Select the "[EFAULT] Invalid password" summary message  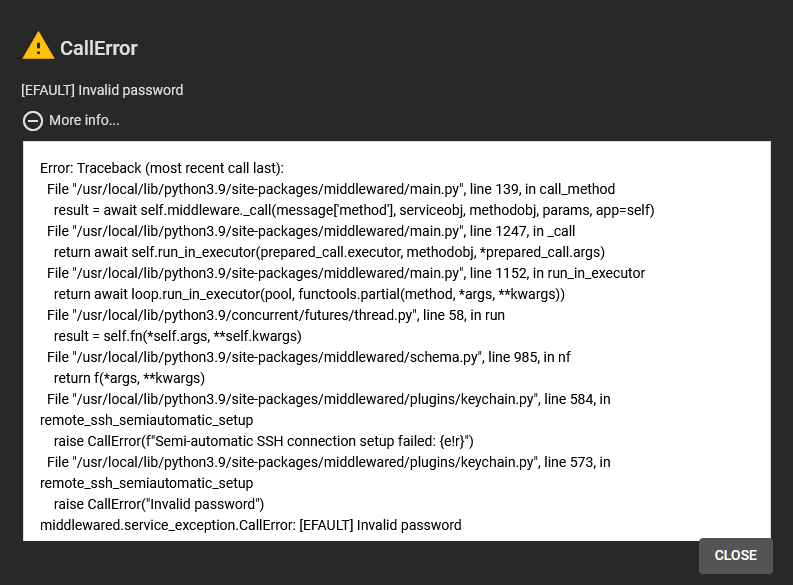[102, 90]
